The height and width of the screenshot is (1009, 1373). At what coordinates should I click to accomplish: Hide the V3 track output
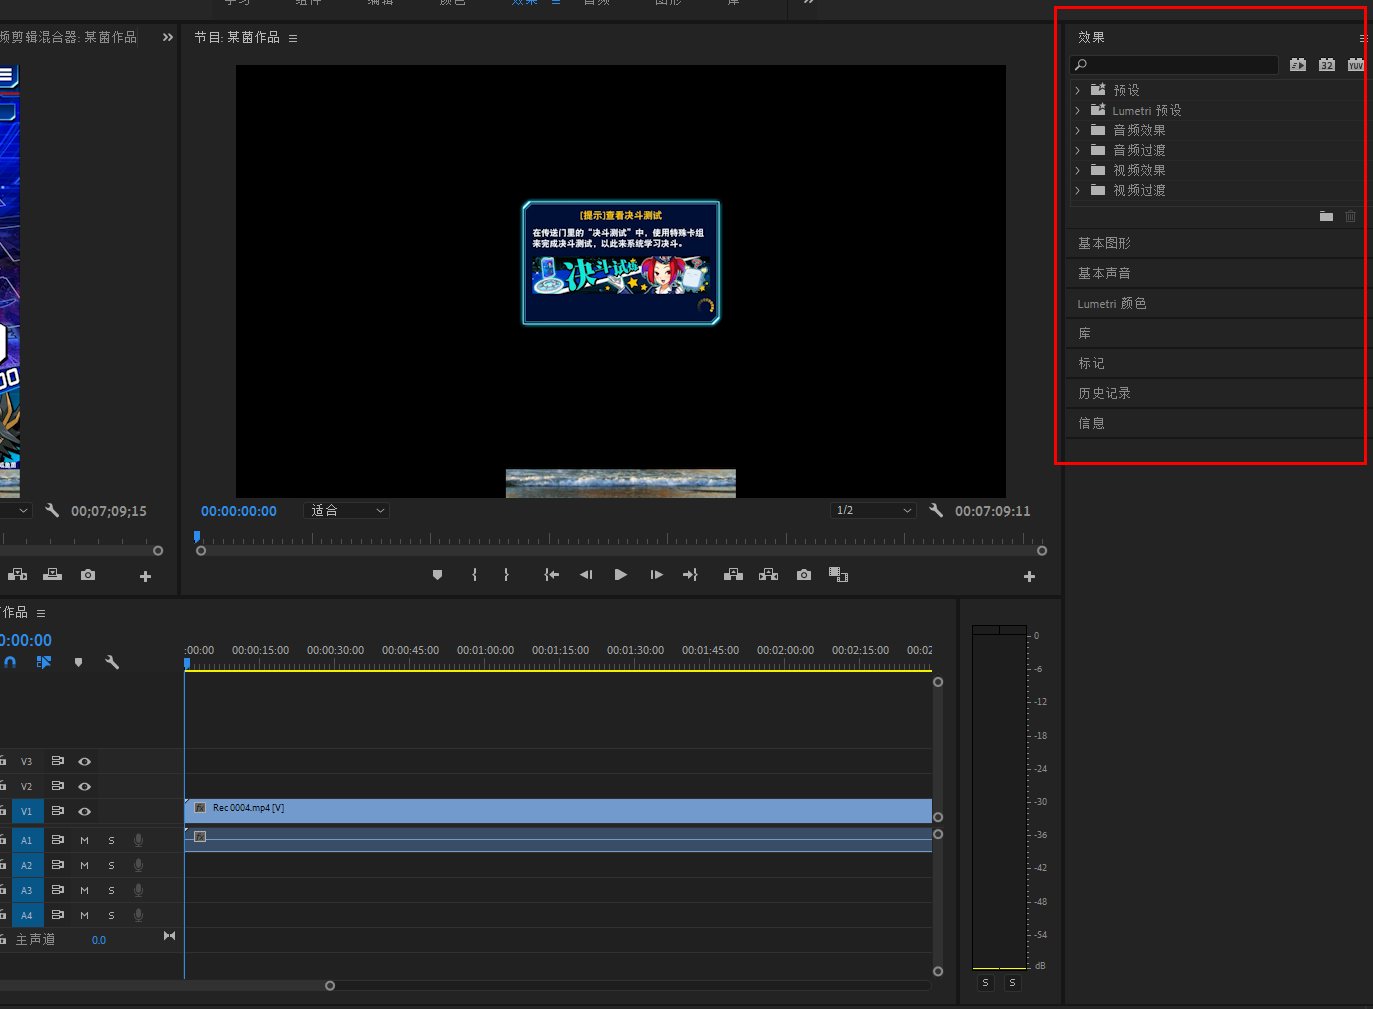pos(84,761)
